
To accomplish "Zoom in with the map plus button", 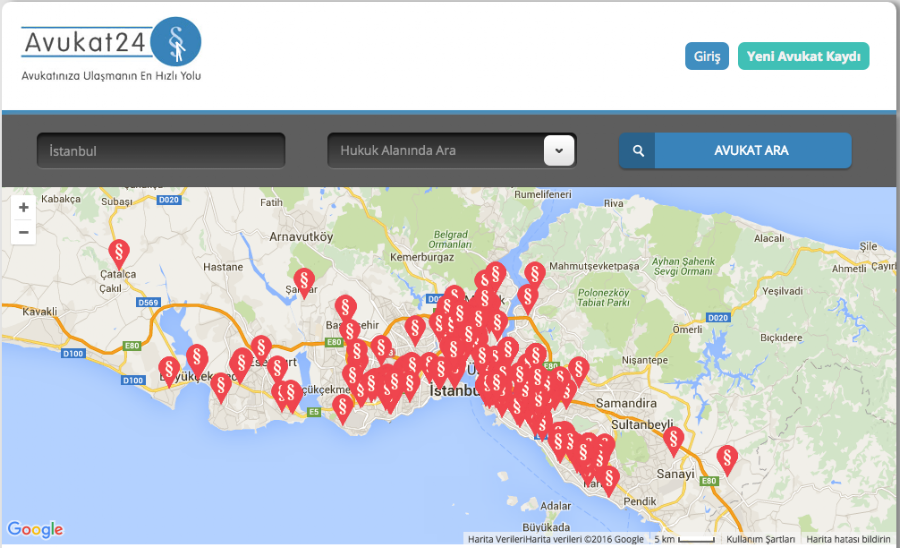I will point(24,207).
